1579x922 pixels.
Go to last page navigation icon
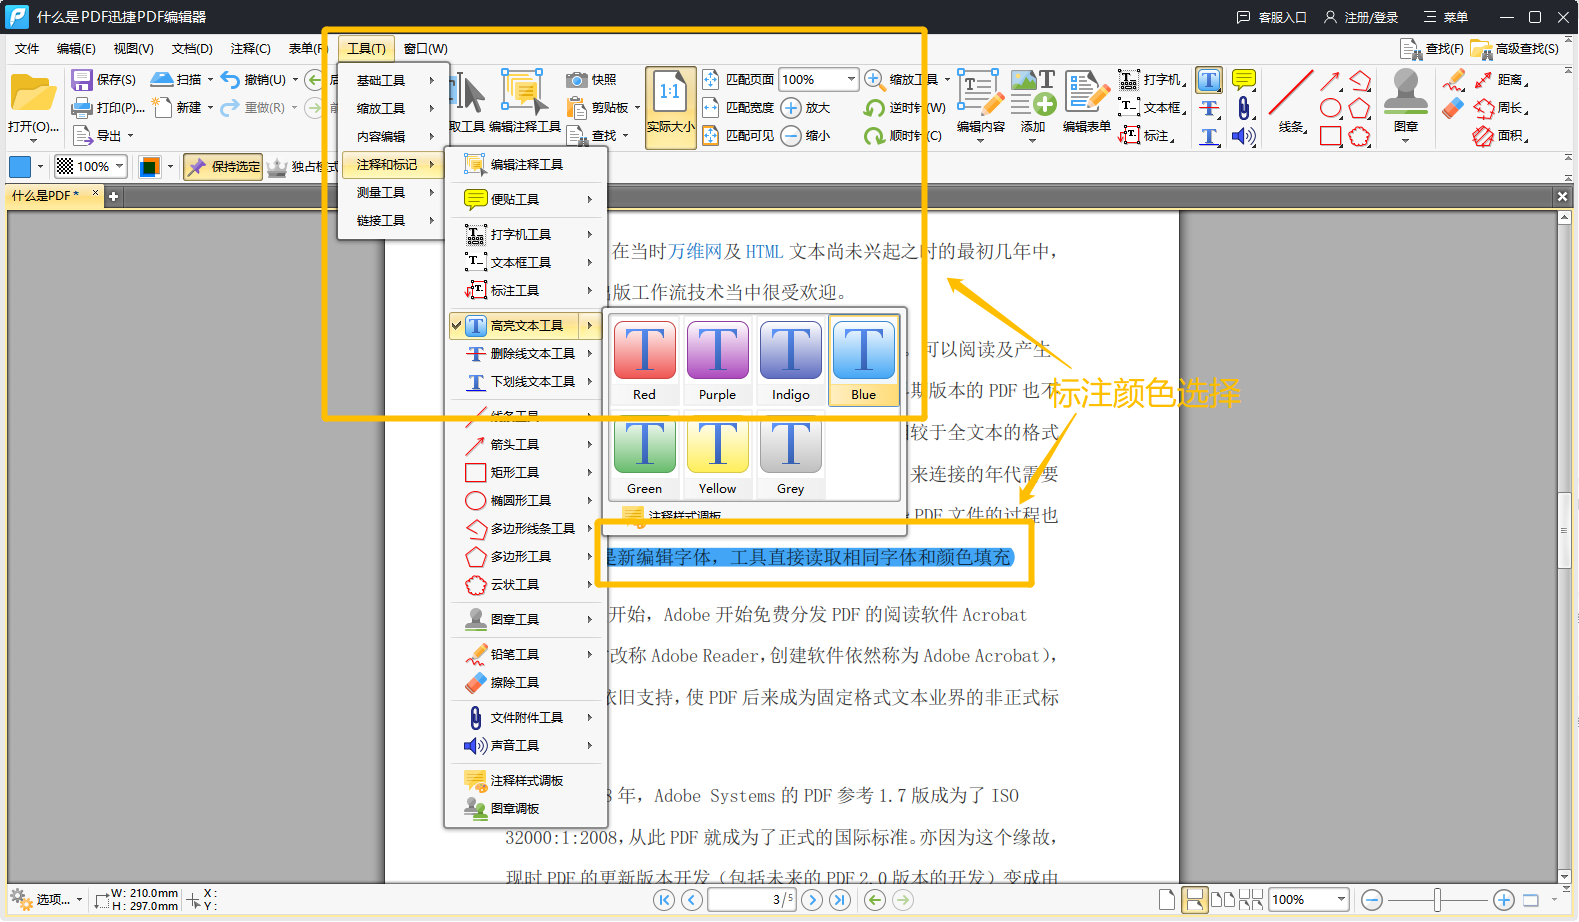840,900
